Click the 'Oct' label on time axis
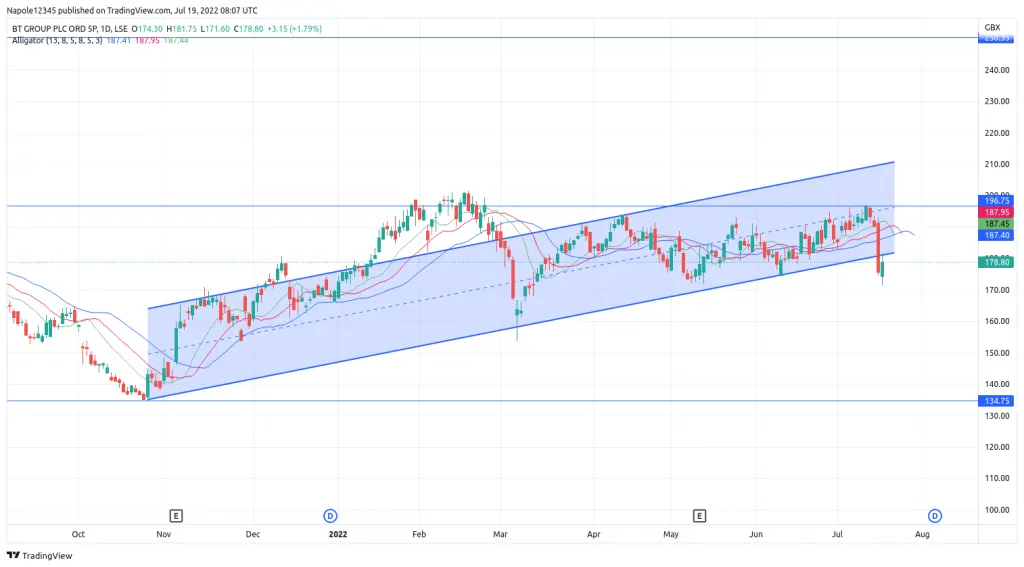 click(x=78, y=534)
